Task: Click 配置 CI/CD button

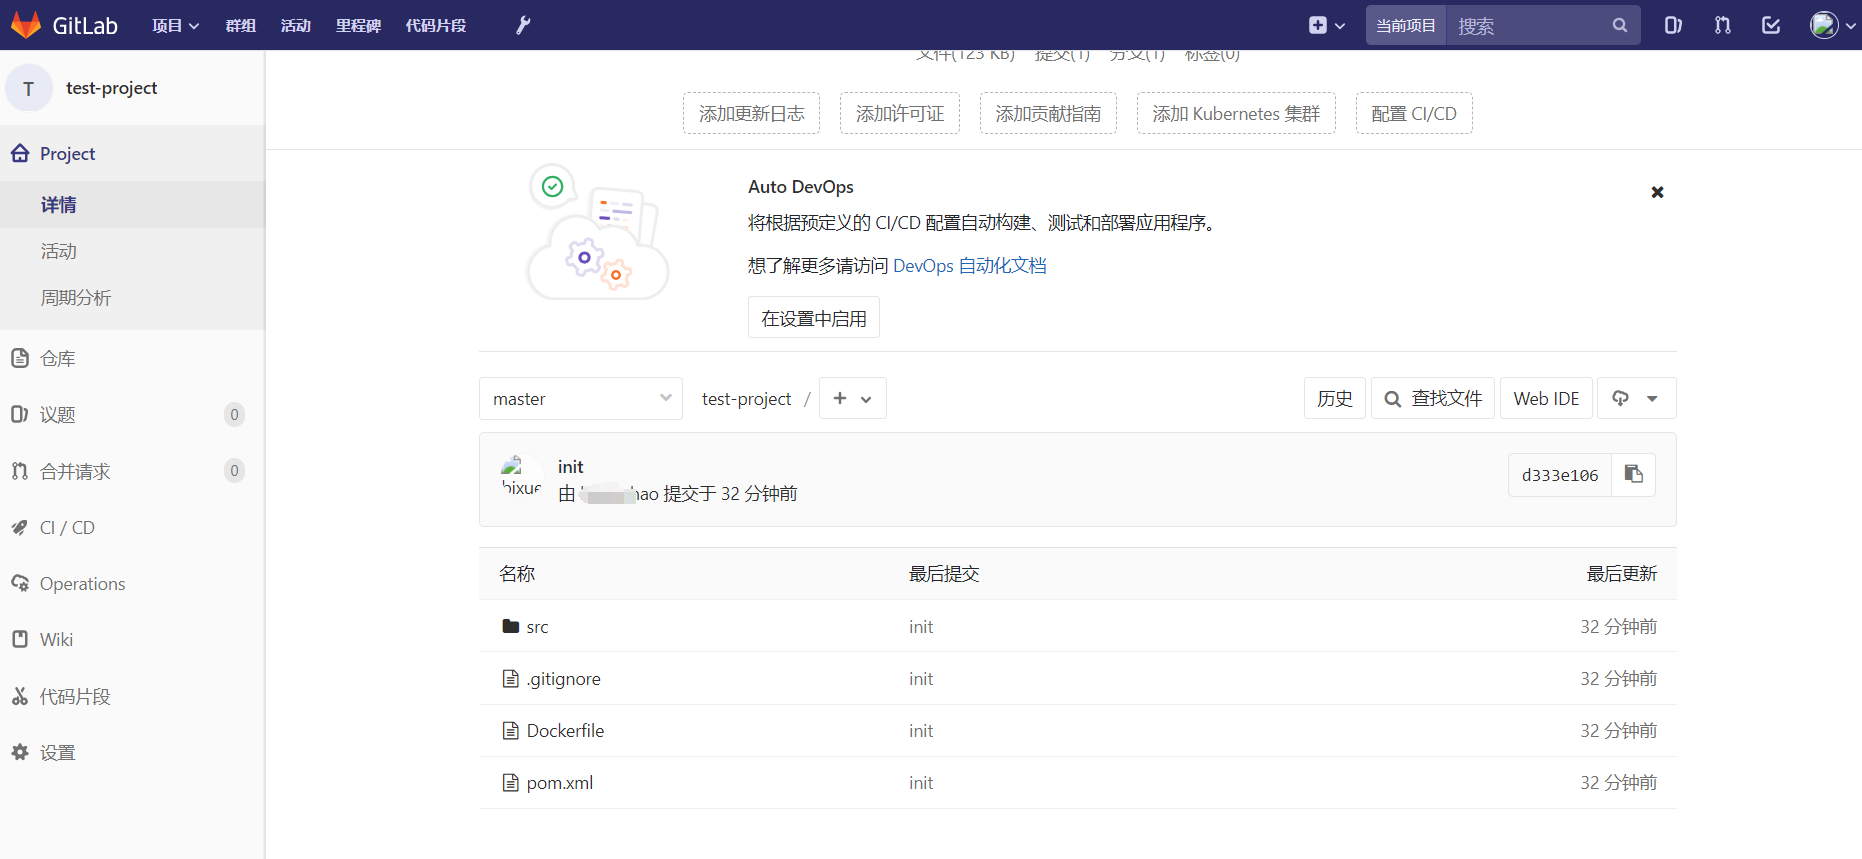Action: pos(1414,113)
